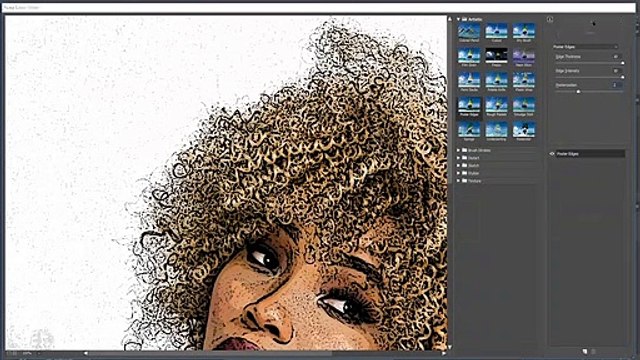
Task: Apply the Palette Knife filter thumbnail
Action: [496, 80]
